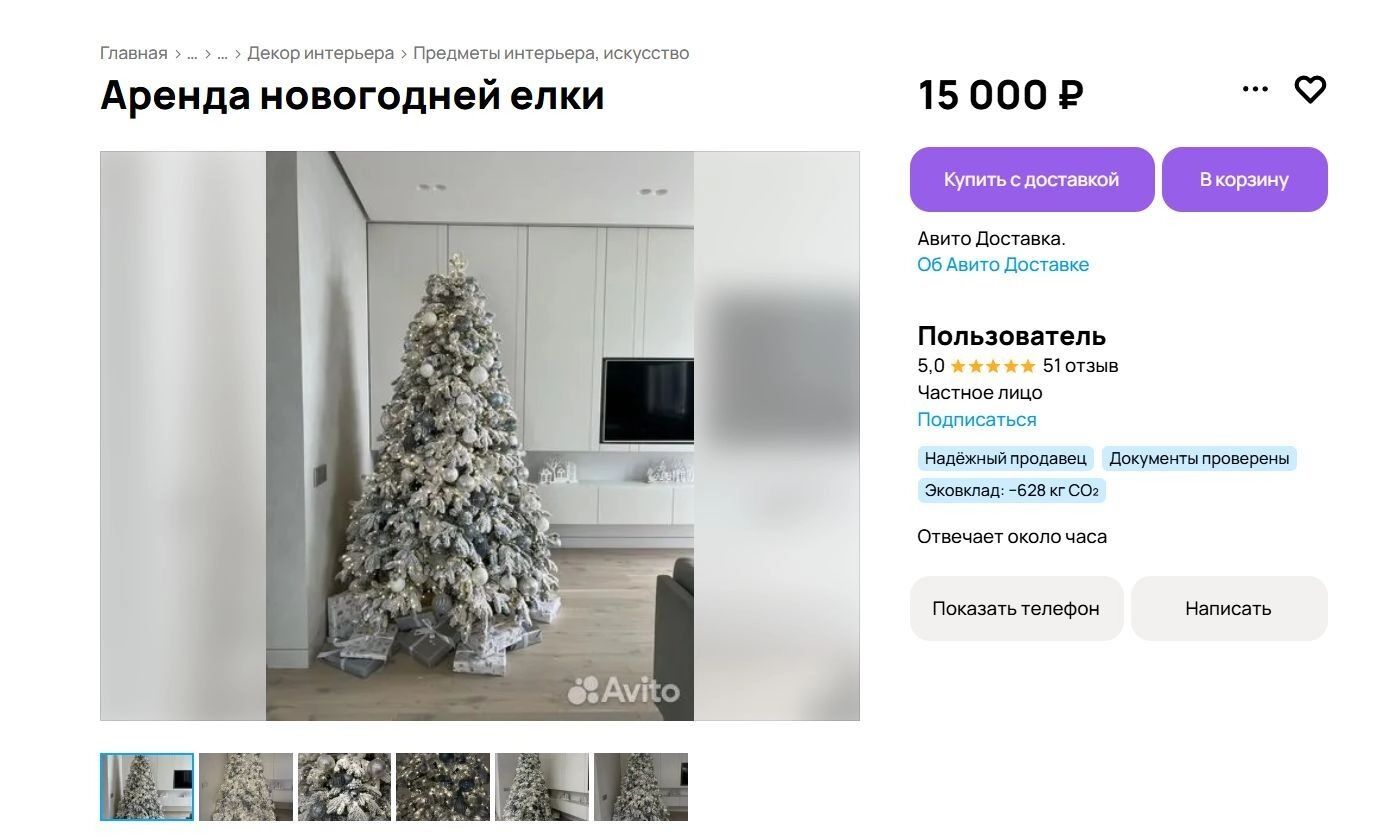View the third close-up thumbnail
Viewport: 1377px width, 840px height.
345,787
